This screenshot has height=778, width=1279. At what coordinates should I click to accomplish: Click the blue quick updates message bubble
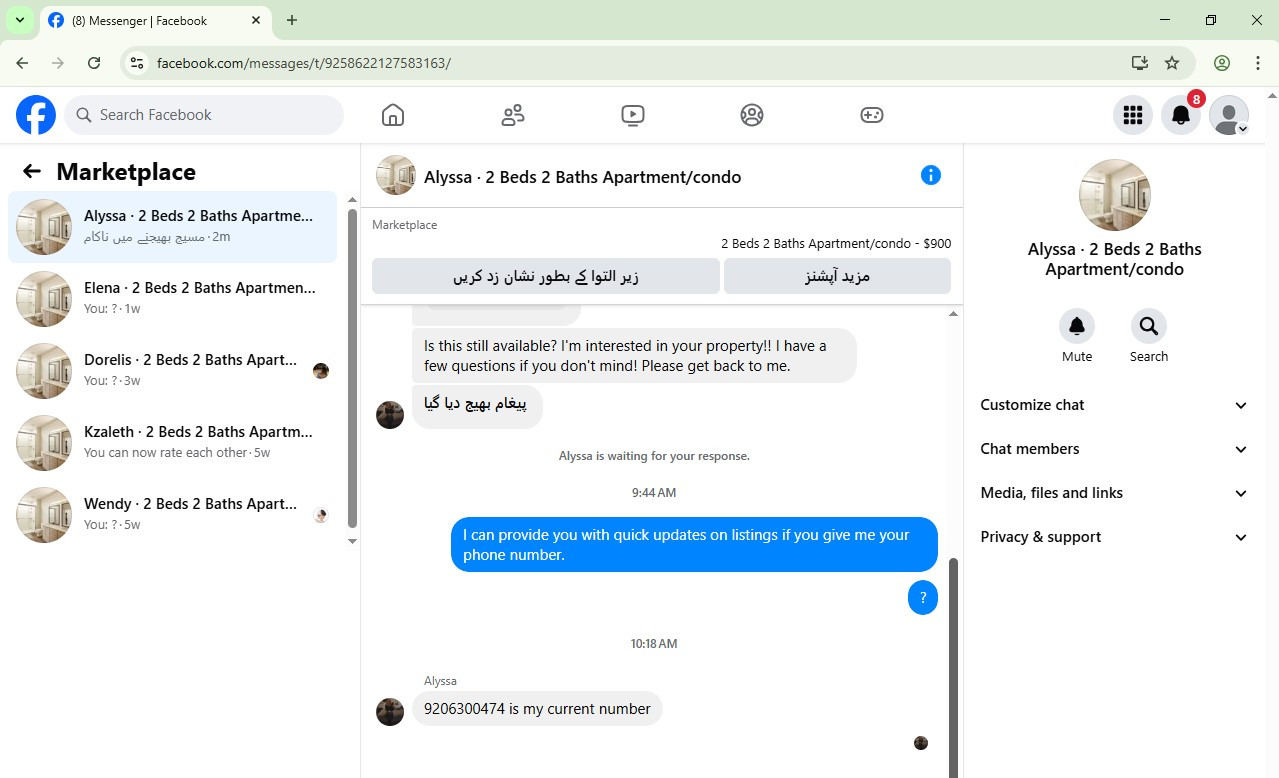tap(694, 545)
